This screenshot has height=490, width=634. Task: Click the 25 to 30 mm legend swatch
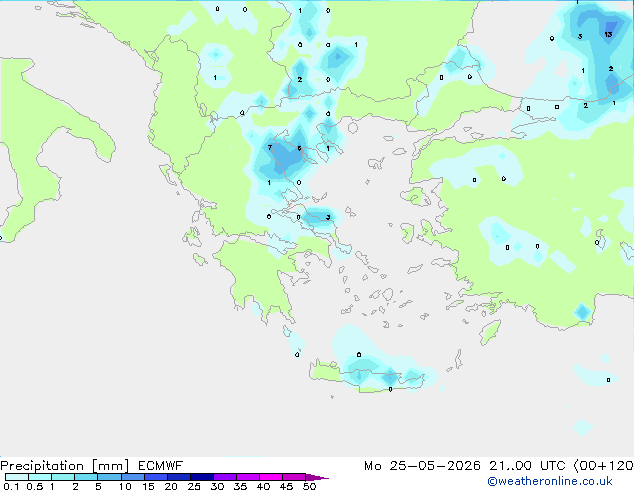pos(201,477)
